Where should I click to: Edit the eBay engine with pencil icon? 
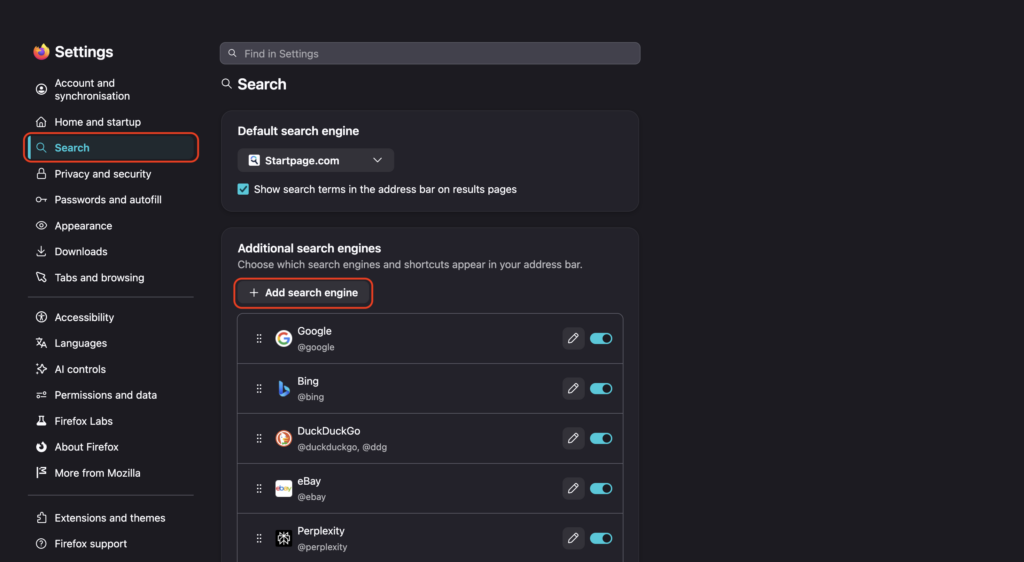click(x=573, y=488)
